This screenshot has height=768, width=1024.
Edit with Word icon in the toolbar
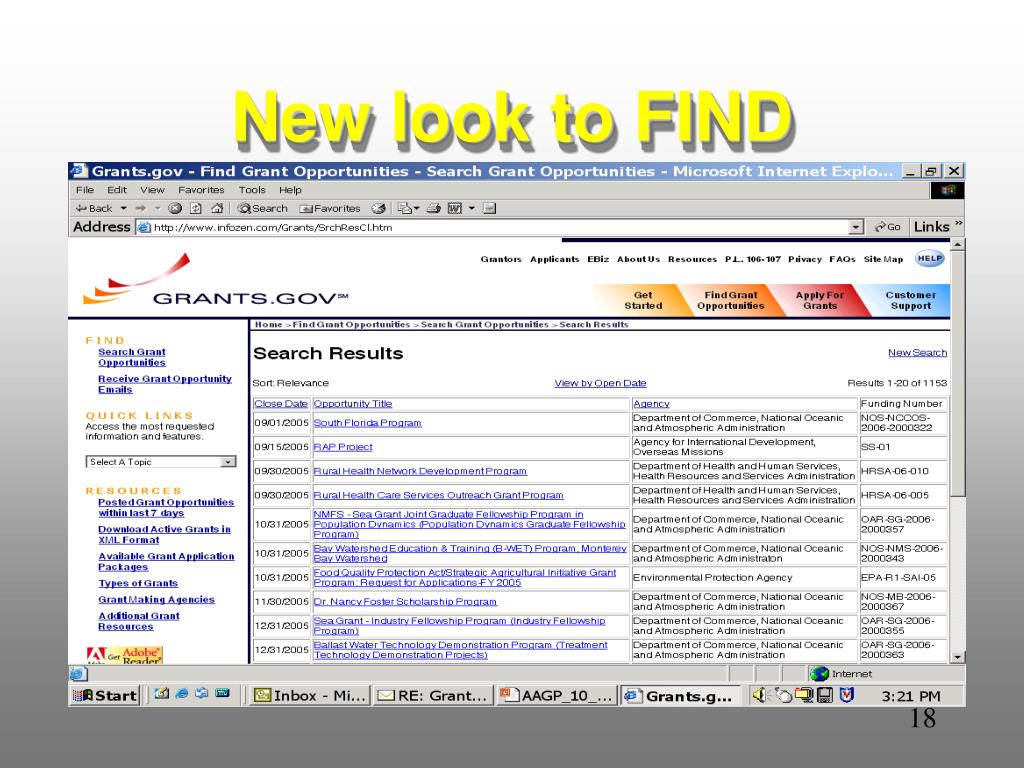[x=455, y=208]
